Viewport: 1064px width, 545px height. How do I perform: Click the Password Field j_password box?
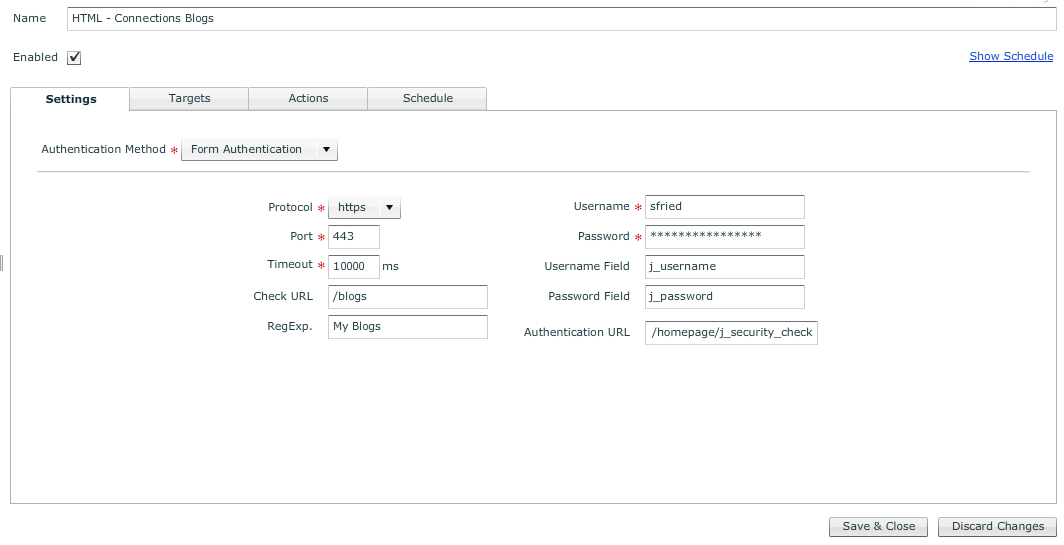[x=724, y=297]
